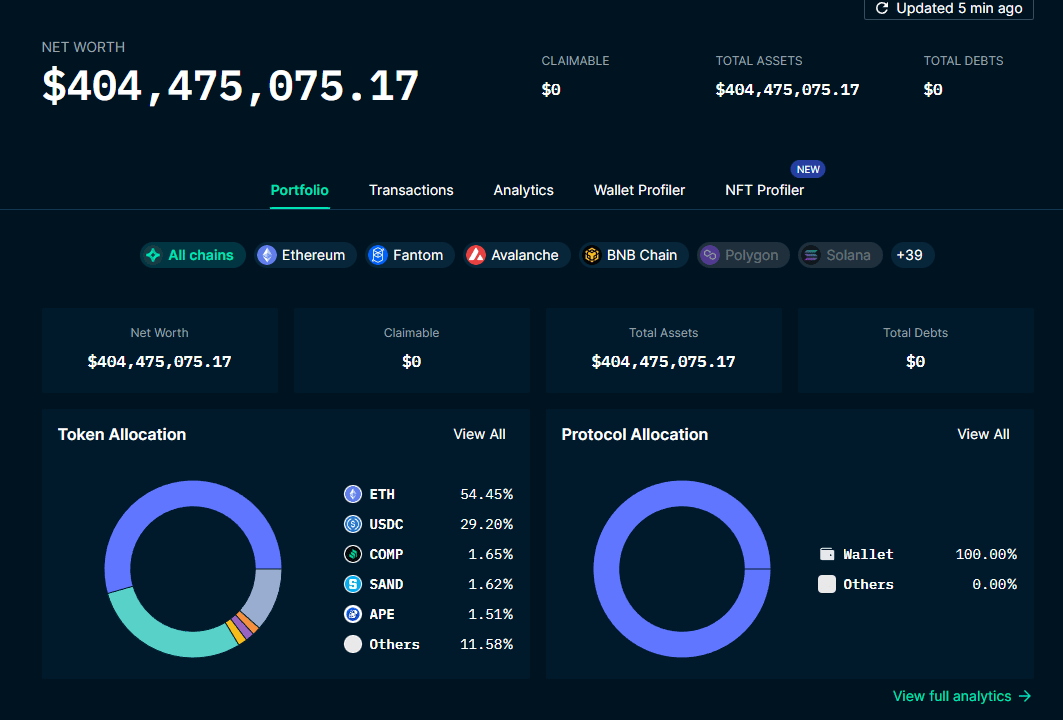1063x720 pixels.
Task: Filter by All chains
Action: pos(193,255)
